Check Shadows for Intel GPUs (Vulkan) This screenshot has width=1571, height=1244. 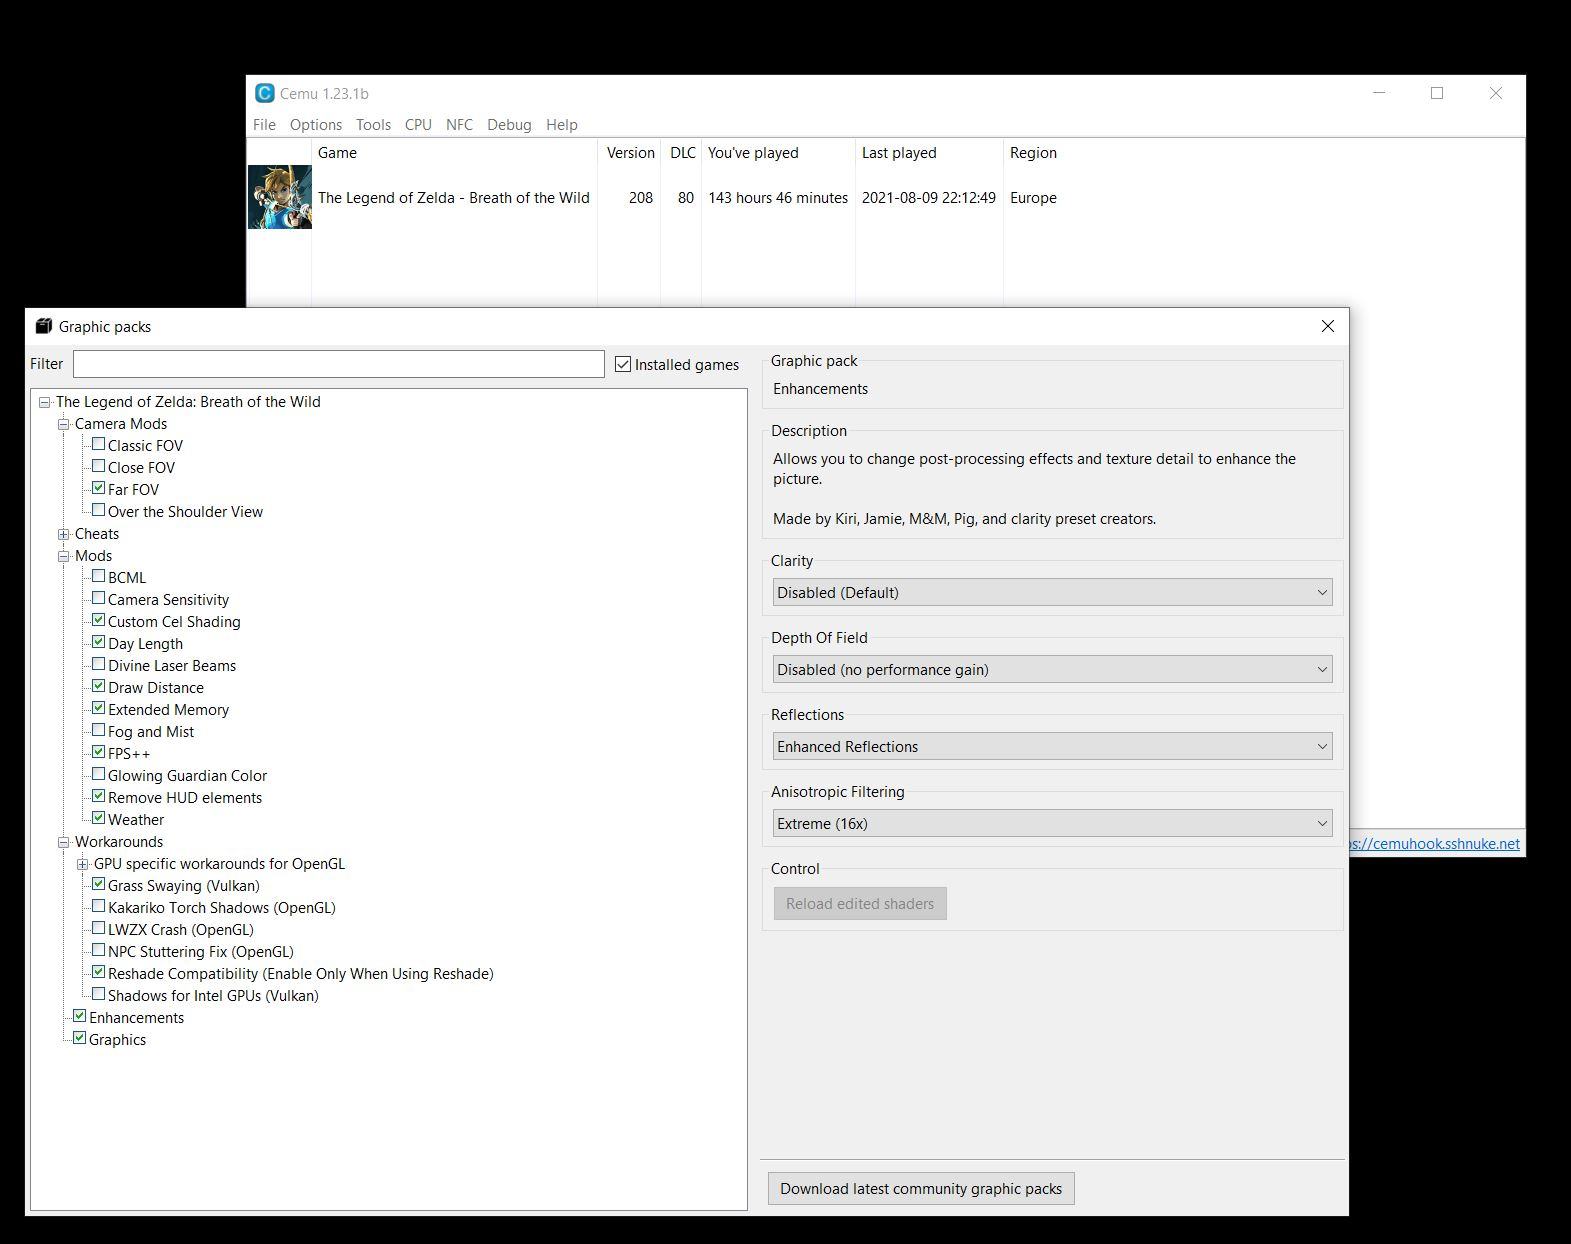(x=99, y=994)
